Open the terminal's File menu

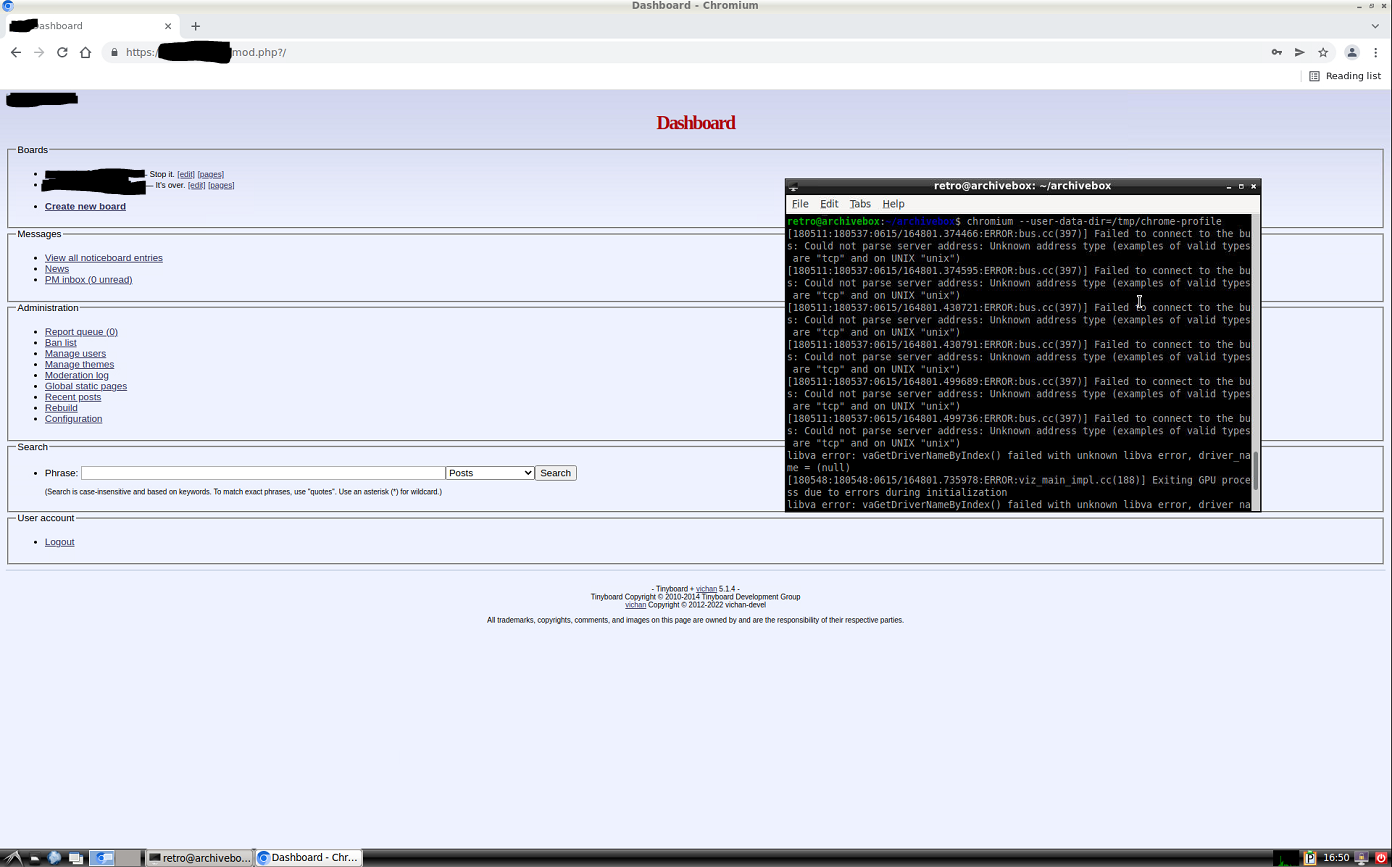(800, 204)
